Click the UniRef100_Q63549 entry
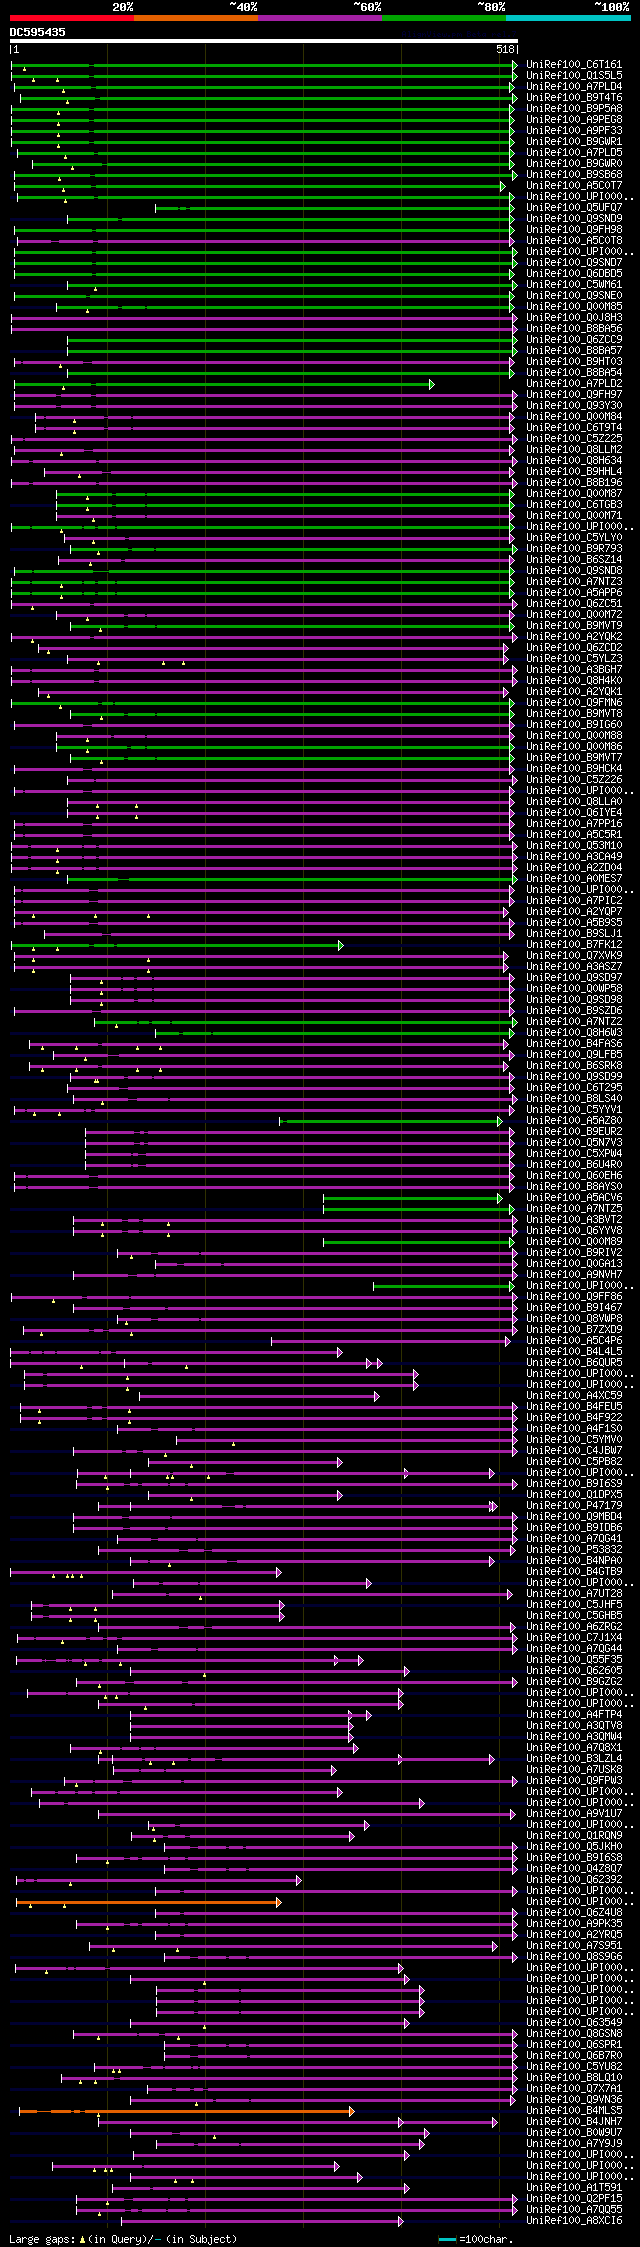Viewport: 640px width, 2247px height. (574, 2023)
